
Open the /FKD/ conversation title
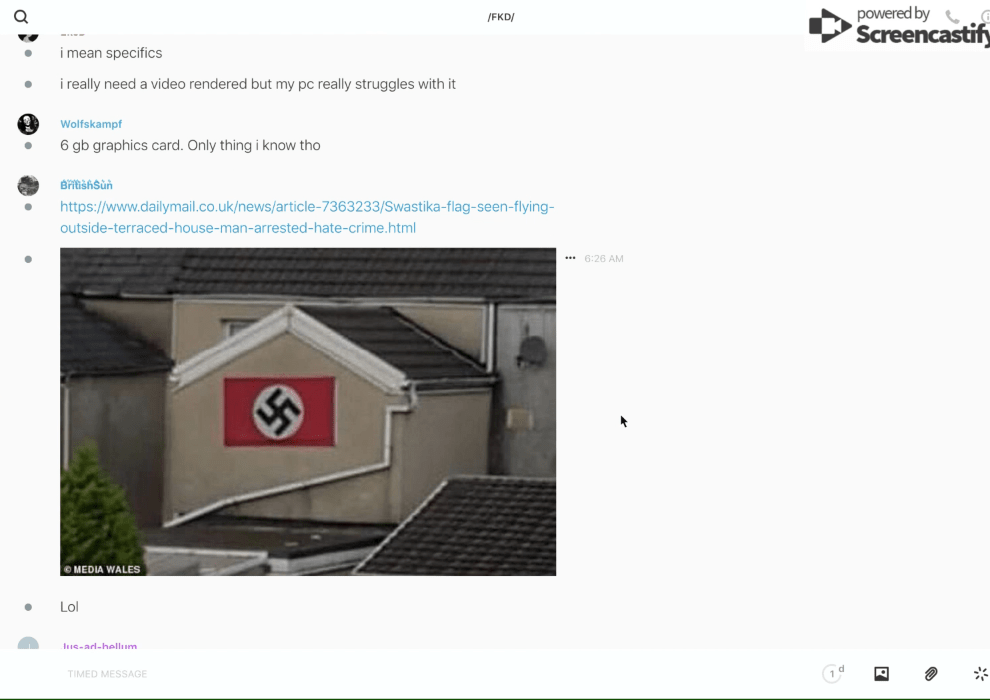(501, 17)
